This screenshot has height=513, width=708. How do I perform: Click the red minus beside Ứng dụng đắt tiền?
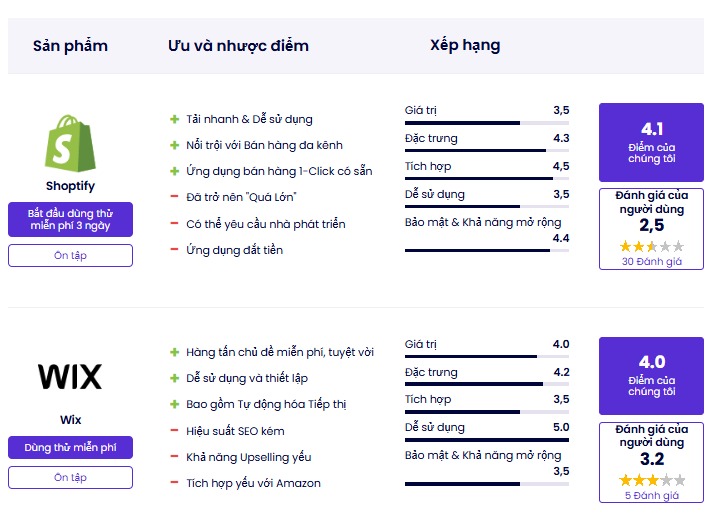pyautogui.click(x=174, y=249)
